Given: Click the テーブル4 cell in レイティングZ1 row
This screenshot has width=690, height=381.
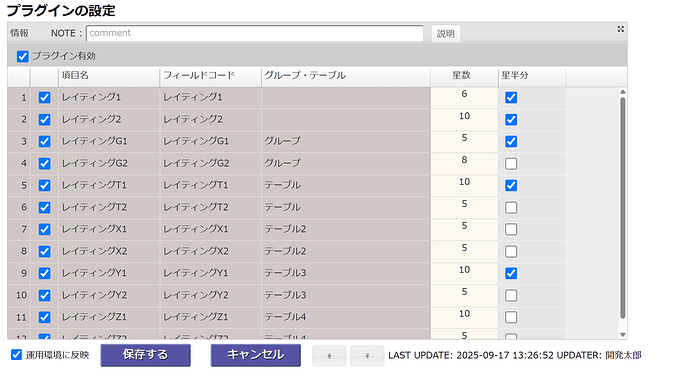Looking at the screenshot, I should pyautogui.click(x=345, y=317).
